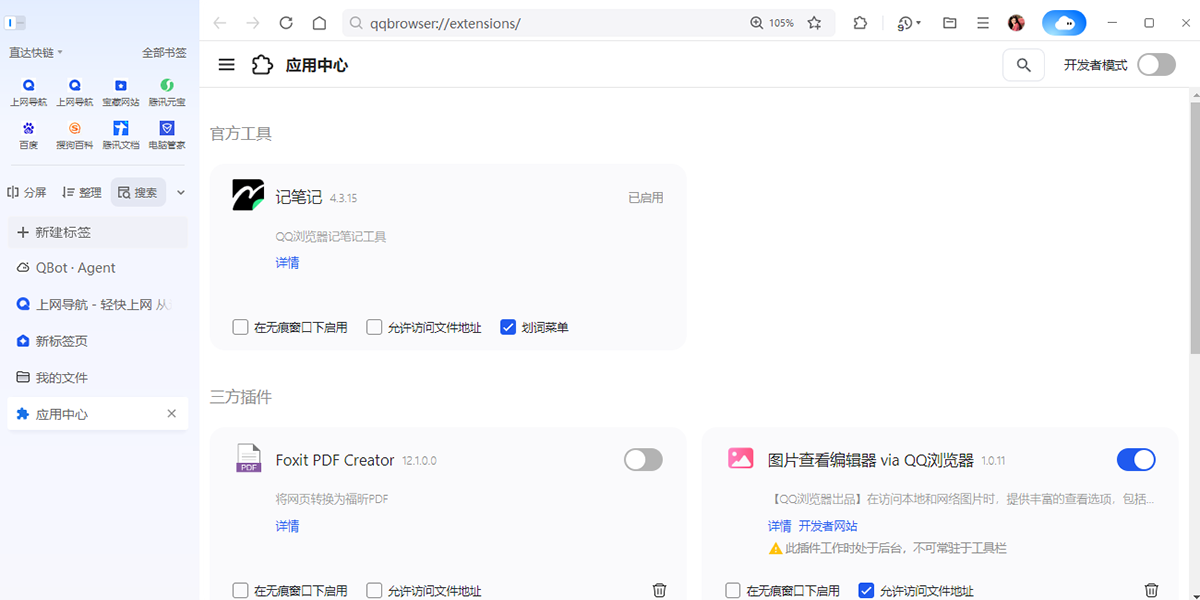
Task: Open 我的文件 tab
Action: pyautogui.click(x=97, y=377)
